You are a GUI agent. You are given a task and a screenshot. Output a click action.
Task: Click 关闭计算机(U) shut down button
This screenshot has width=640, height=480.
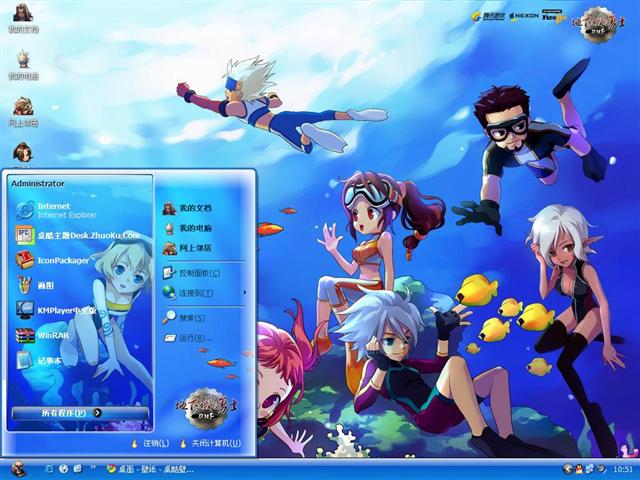211,443
